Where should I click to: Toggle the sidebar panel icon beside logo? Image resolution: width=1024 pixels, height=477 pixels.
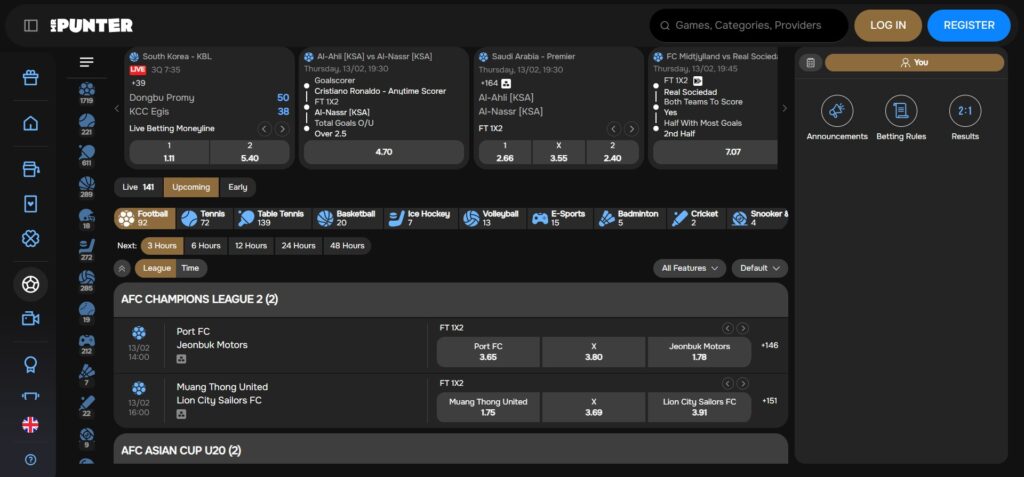coord(31,25)
